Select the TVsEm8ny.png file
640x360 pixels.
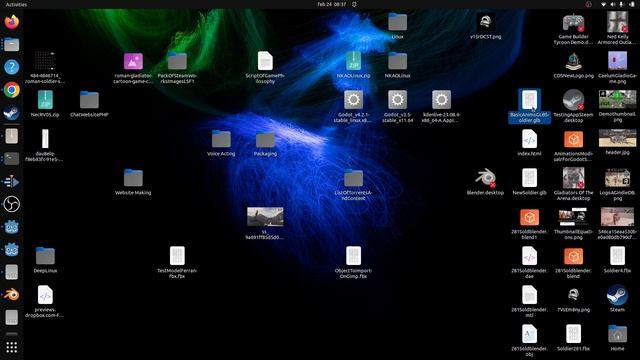573,300
